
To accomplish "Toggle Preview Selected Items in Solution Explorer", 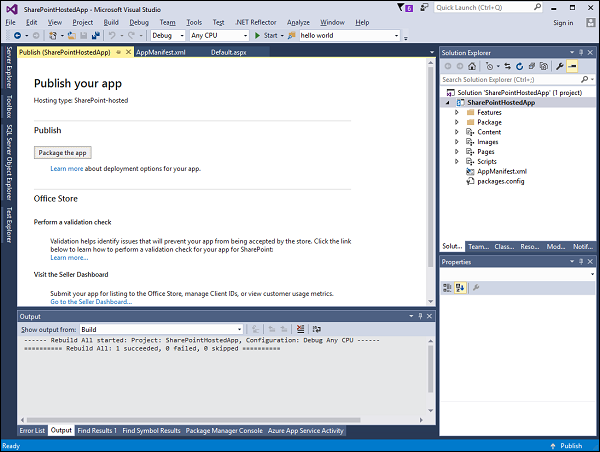I will tap(574, 66).
